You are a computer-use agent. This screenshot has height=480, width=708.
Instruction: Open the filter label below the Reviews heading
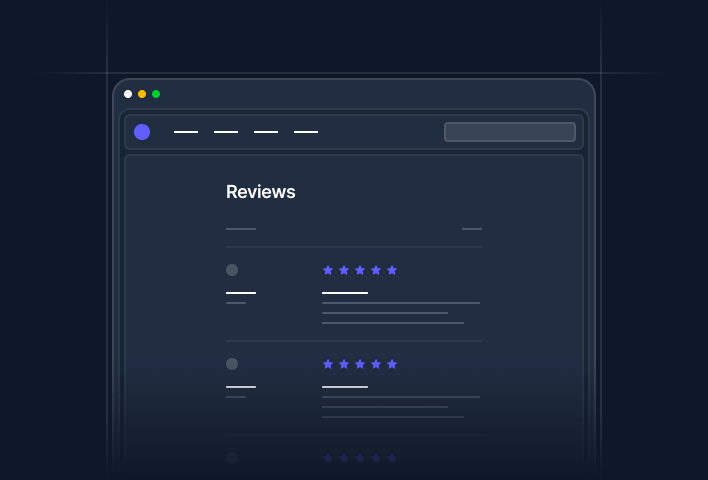click(241, 229)
